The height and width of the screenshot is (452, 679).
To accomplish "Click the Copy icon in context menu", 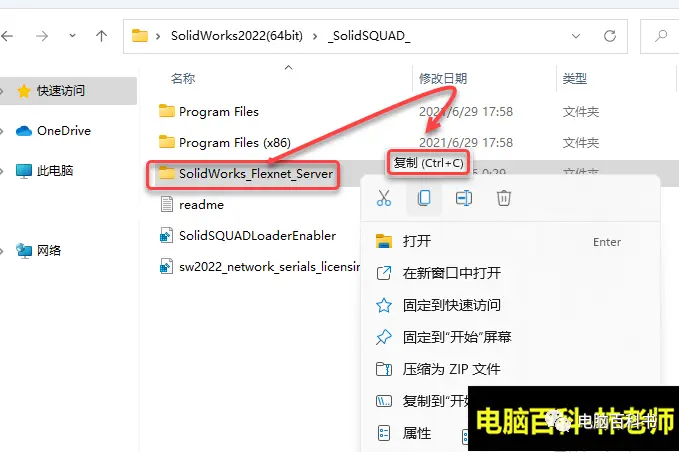I will tap(424, 198).
